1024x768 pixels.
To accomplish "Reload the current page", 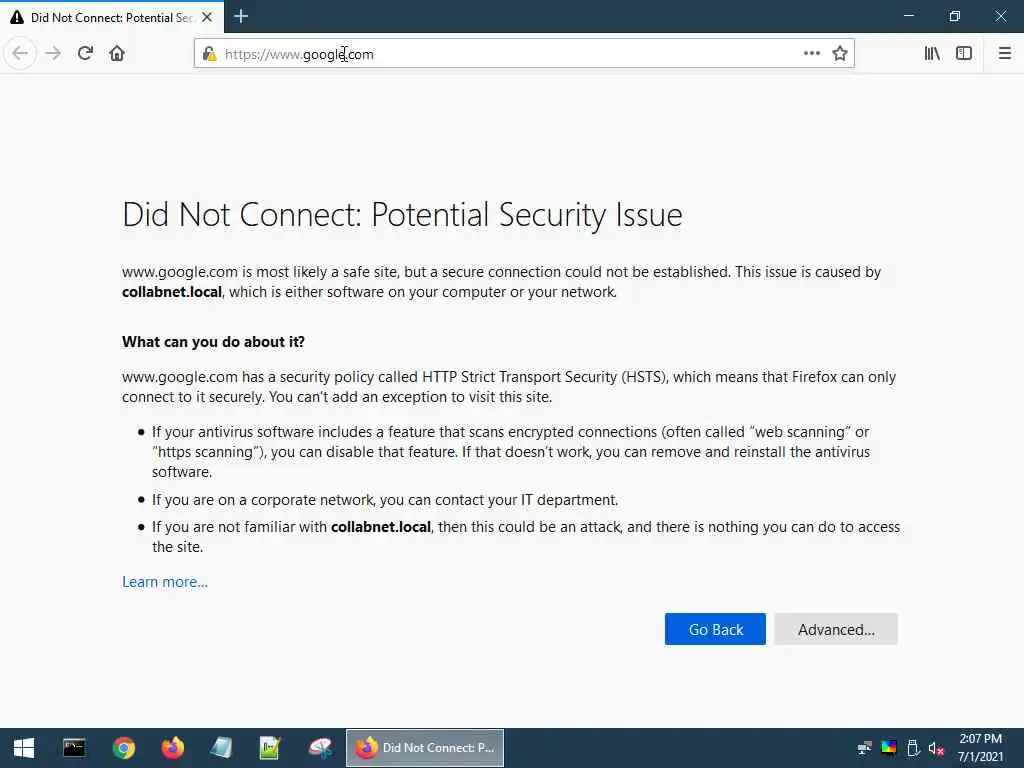I will point(85,53).
